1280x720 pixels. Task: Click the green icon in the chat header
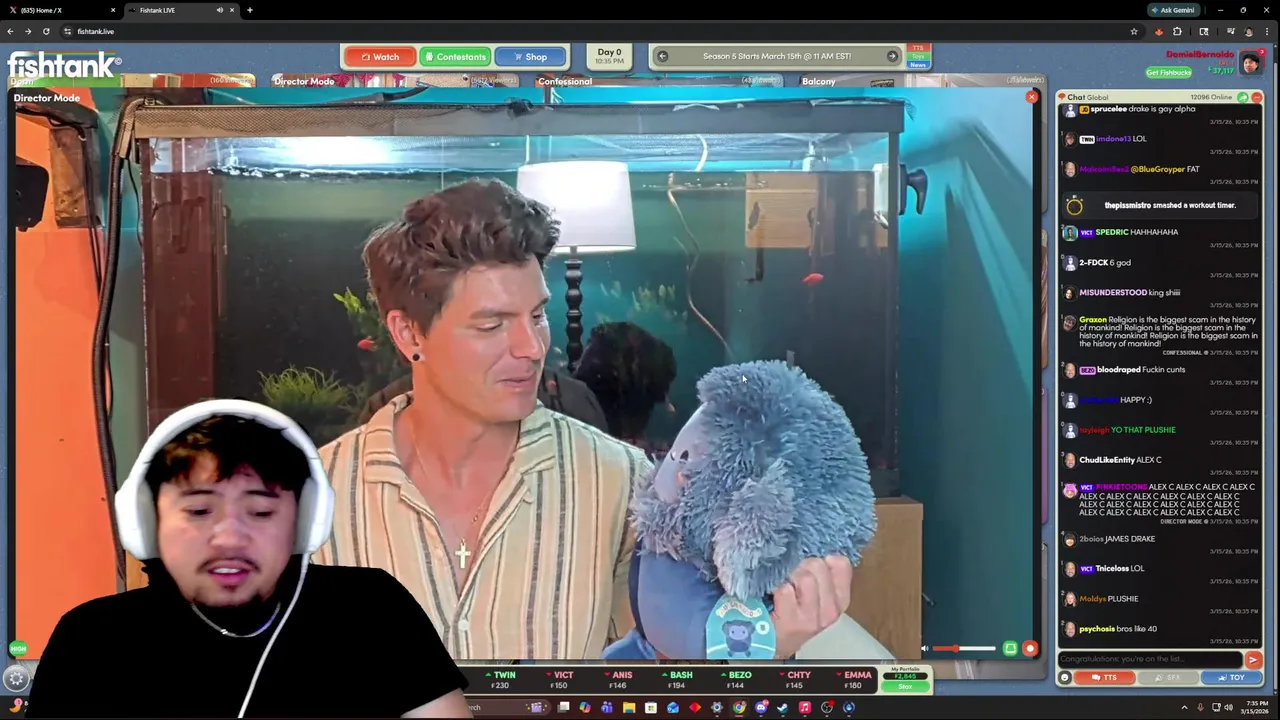[1243, 97]
